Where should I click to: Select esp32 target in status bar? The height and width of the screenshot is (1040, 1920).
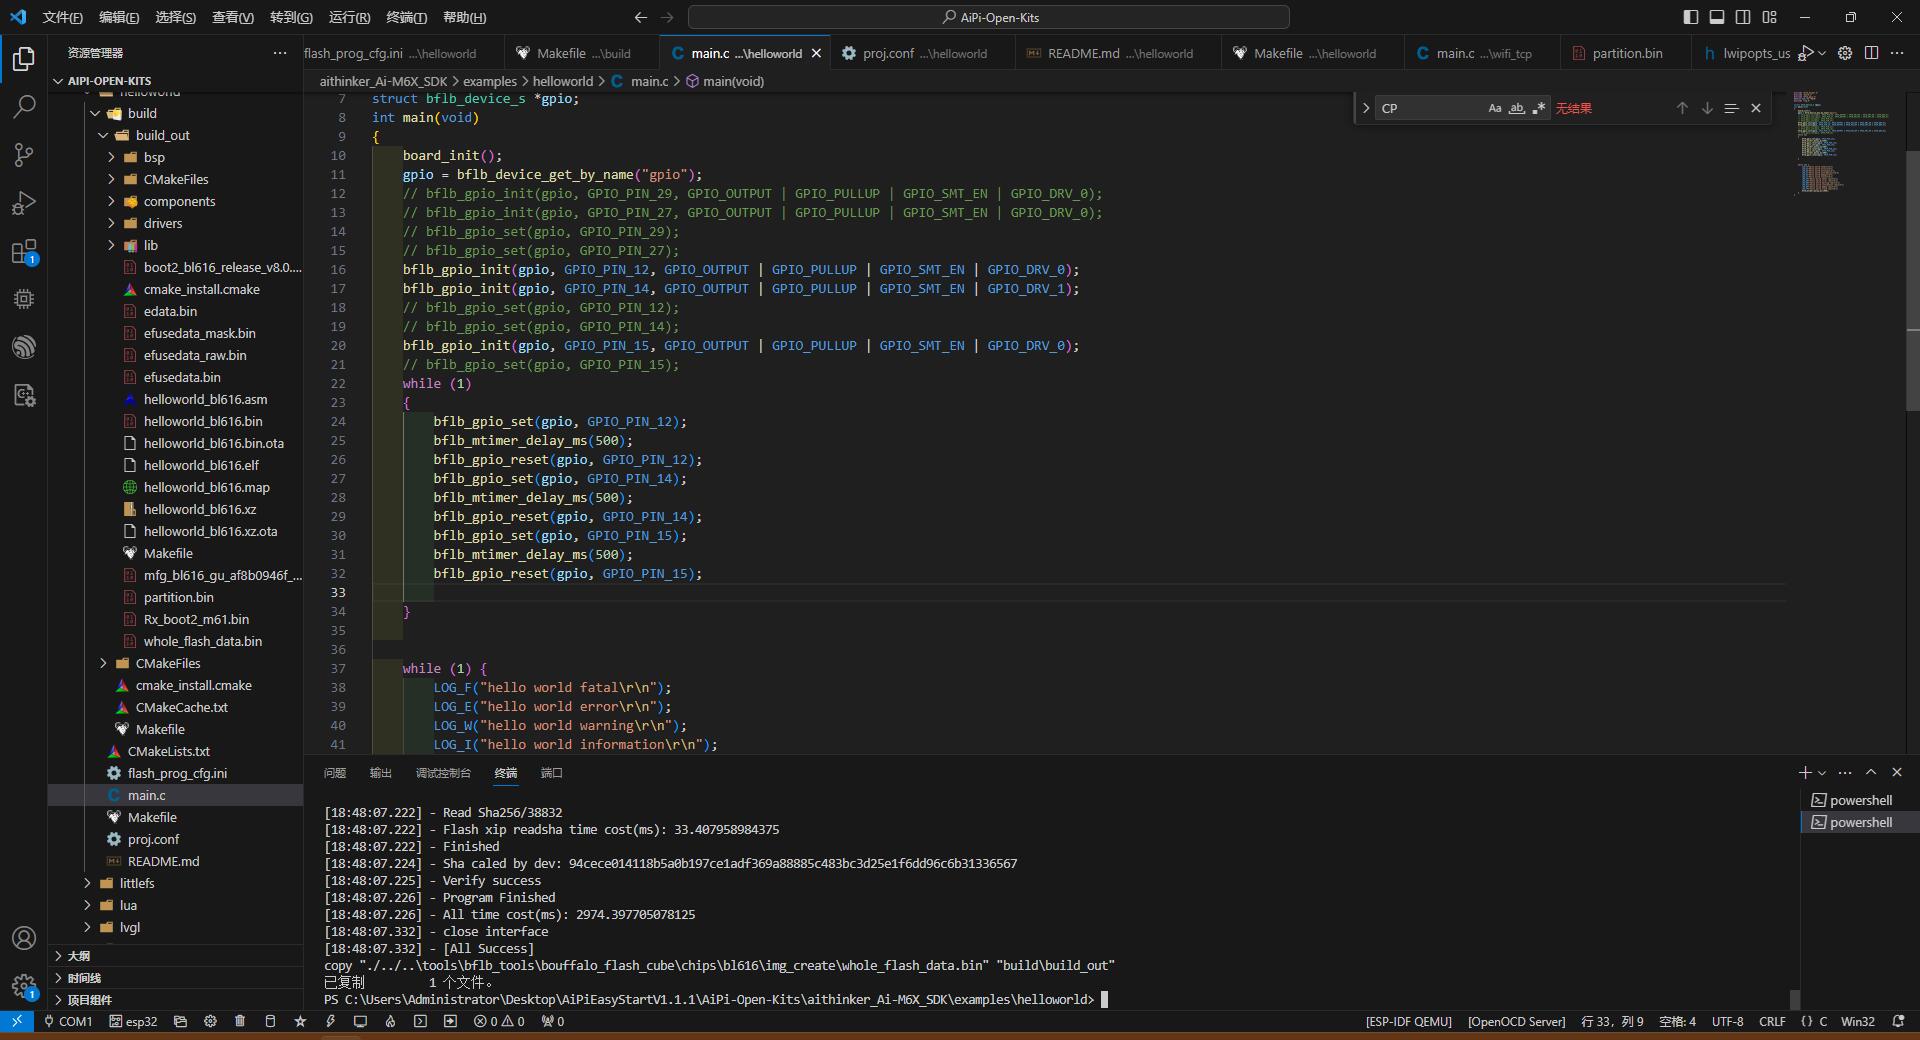133,1021
